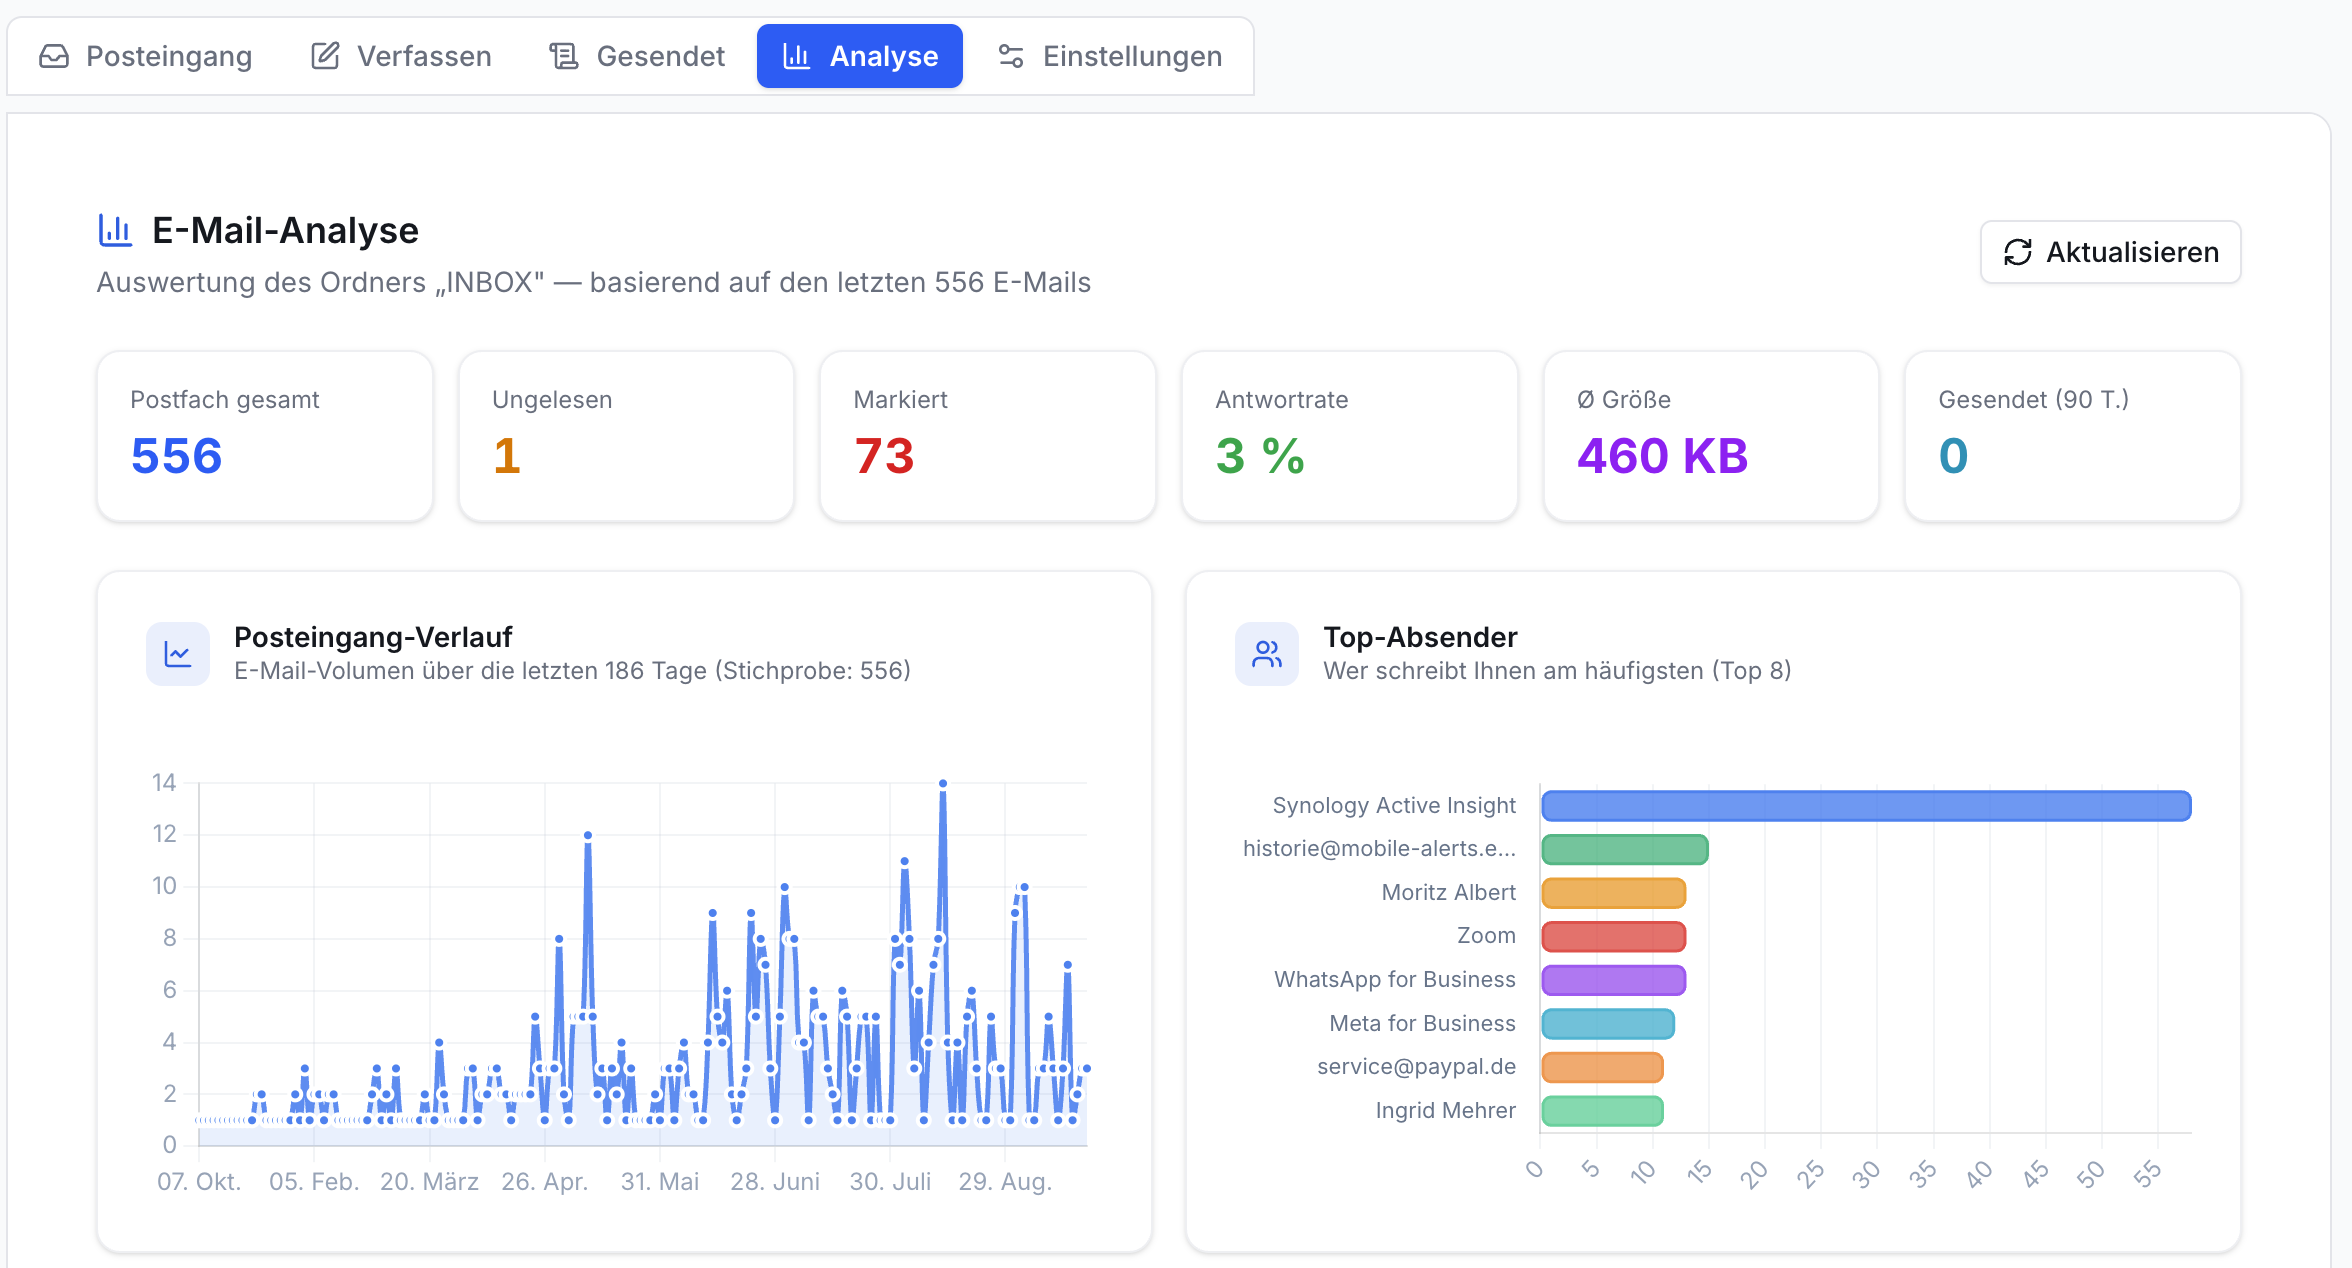
Task: Go to the Gesendet tab
Action: [x=637, y=56]
